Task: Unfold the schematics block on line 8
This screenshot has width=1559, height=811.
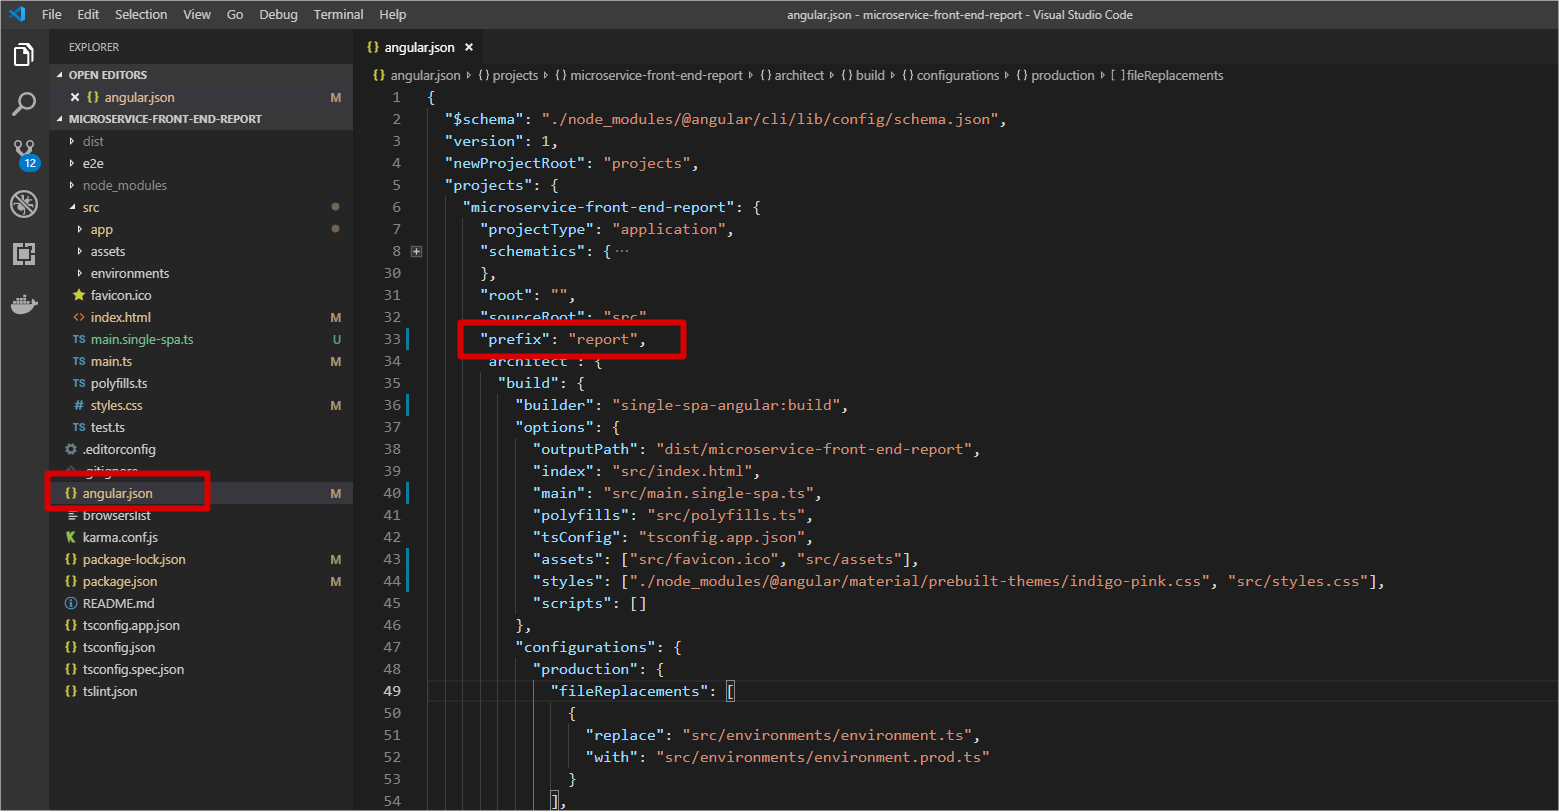Action: tap(416, 251)
